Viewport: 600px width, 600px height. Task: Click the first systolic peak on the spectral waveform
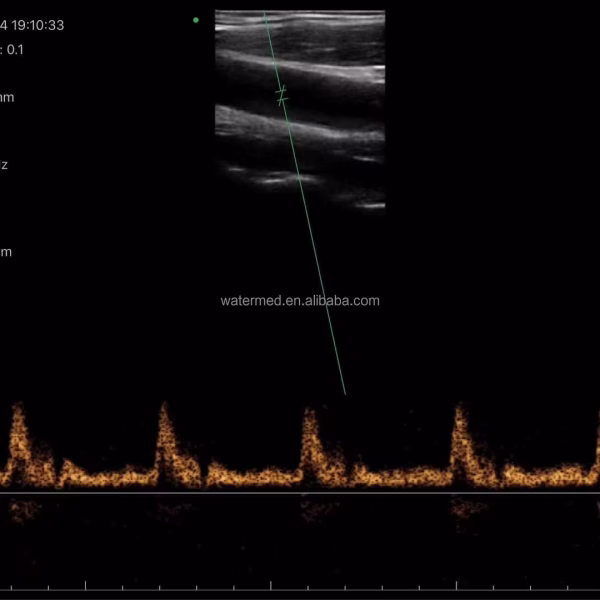tap(17, 412)
